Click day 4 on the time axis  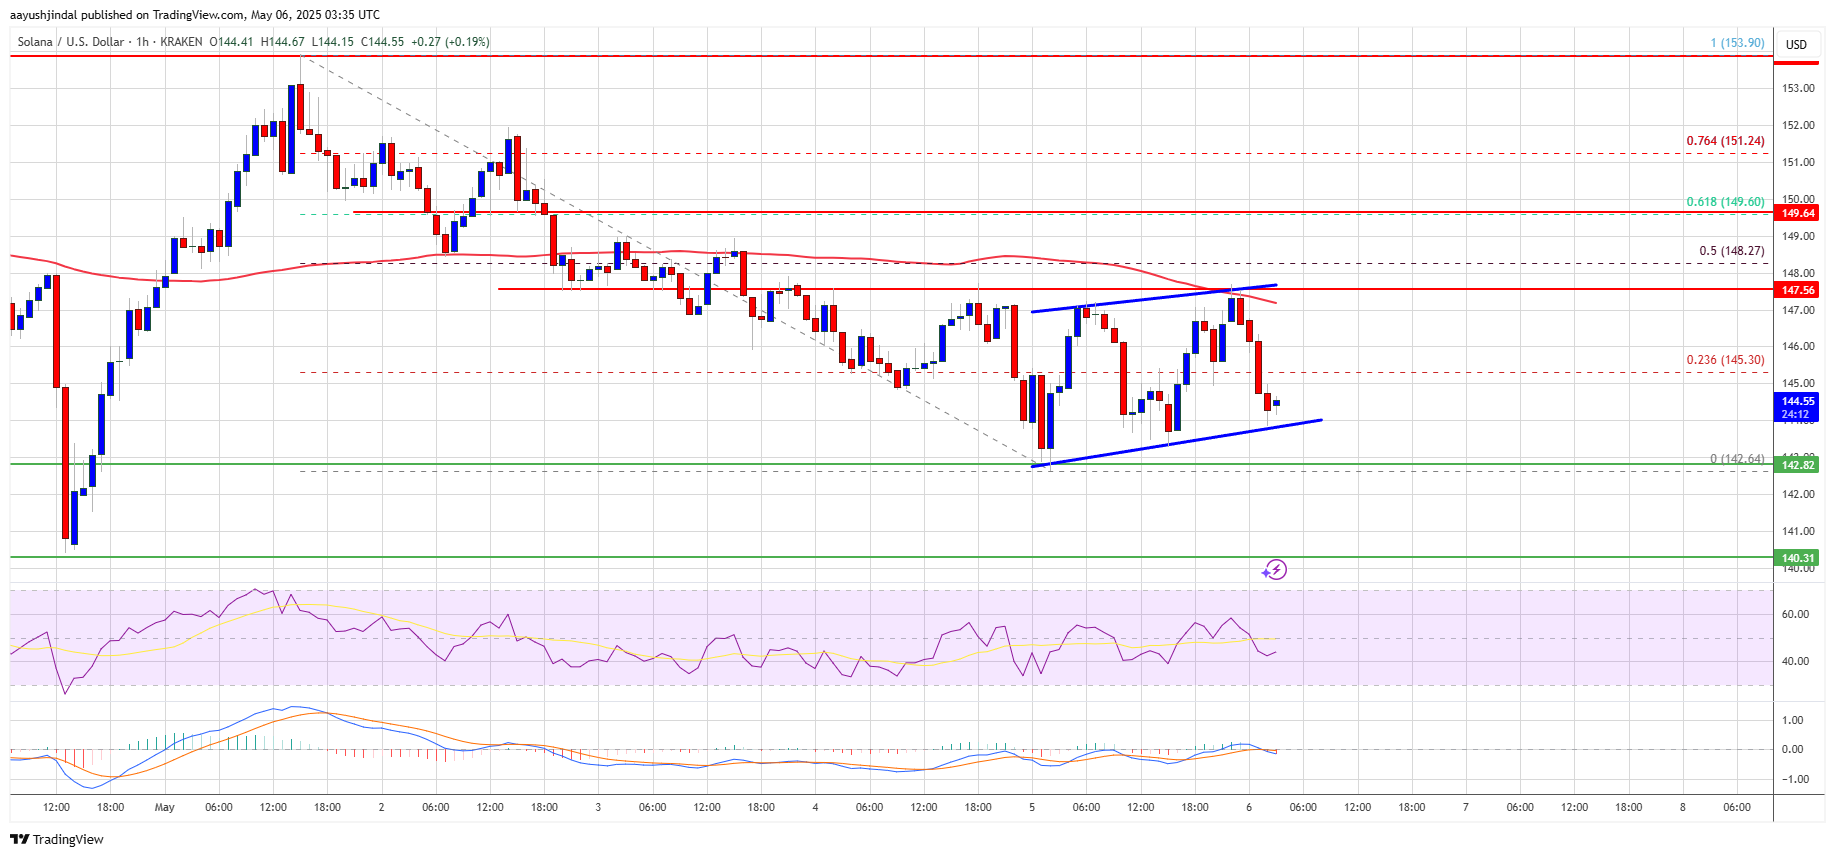[x=815, y=807]
